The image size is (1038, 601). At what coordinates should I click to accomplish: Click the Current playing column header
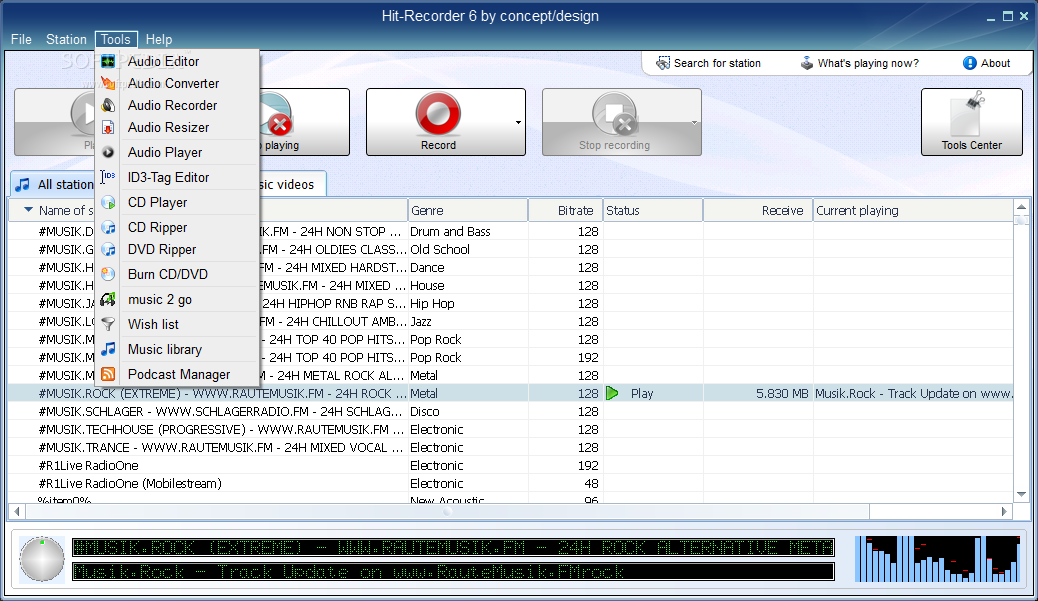tap(913, 210)
